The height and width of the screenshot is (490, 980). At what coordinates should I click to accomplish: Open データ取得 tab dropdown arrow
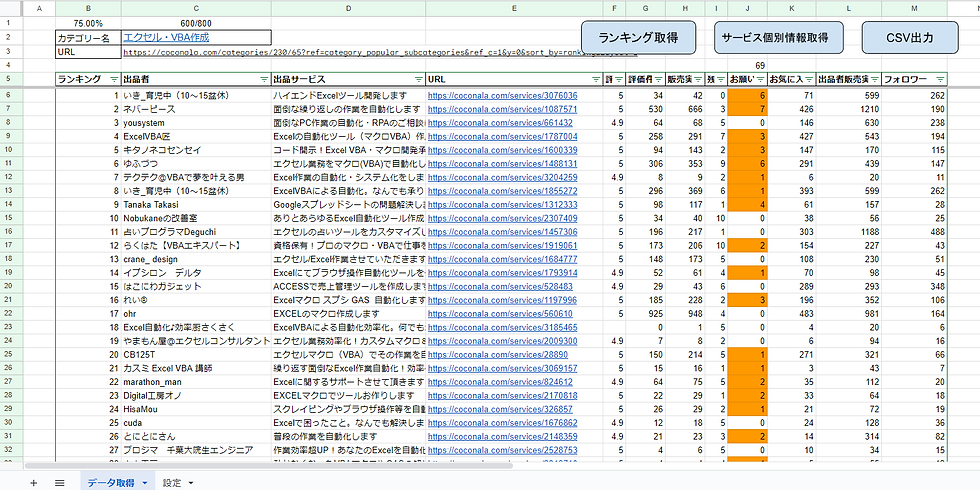[x=145, y=483]
